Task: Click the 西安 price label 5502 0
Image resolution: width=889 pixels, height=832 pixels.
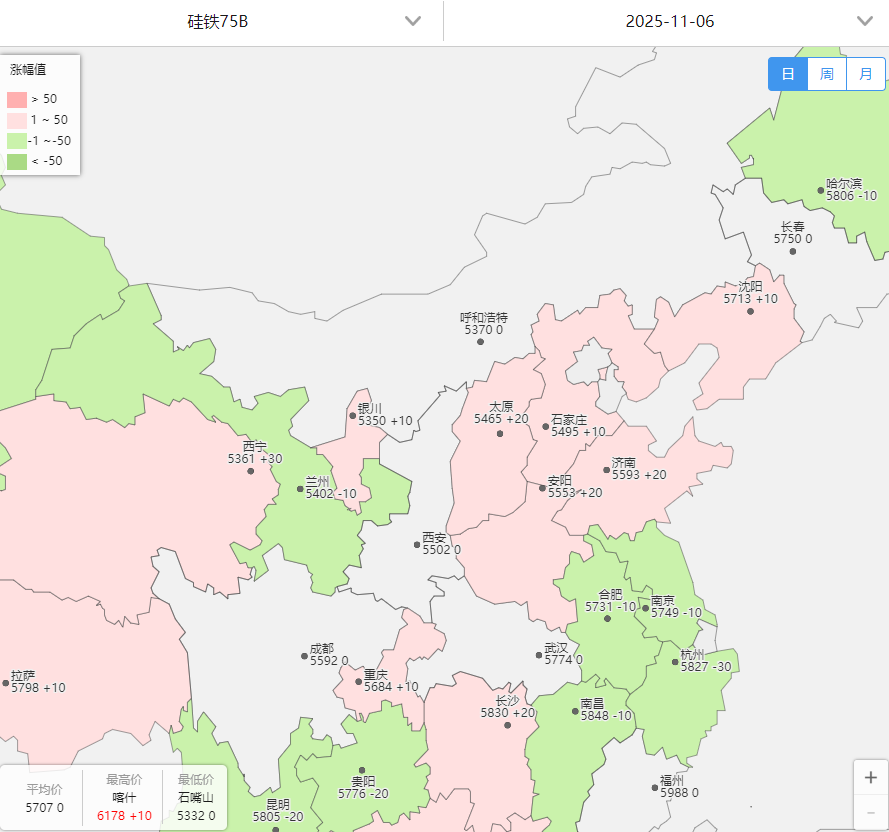Action: pos(441,550)
